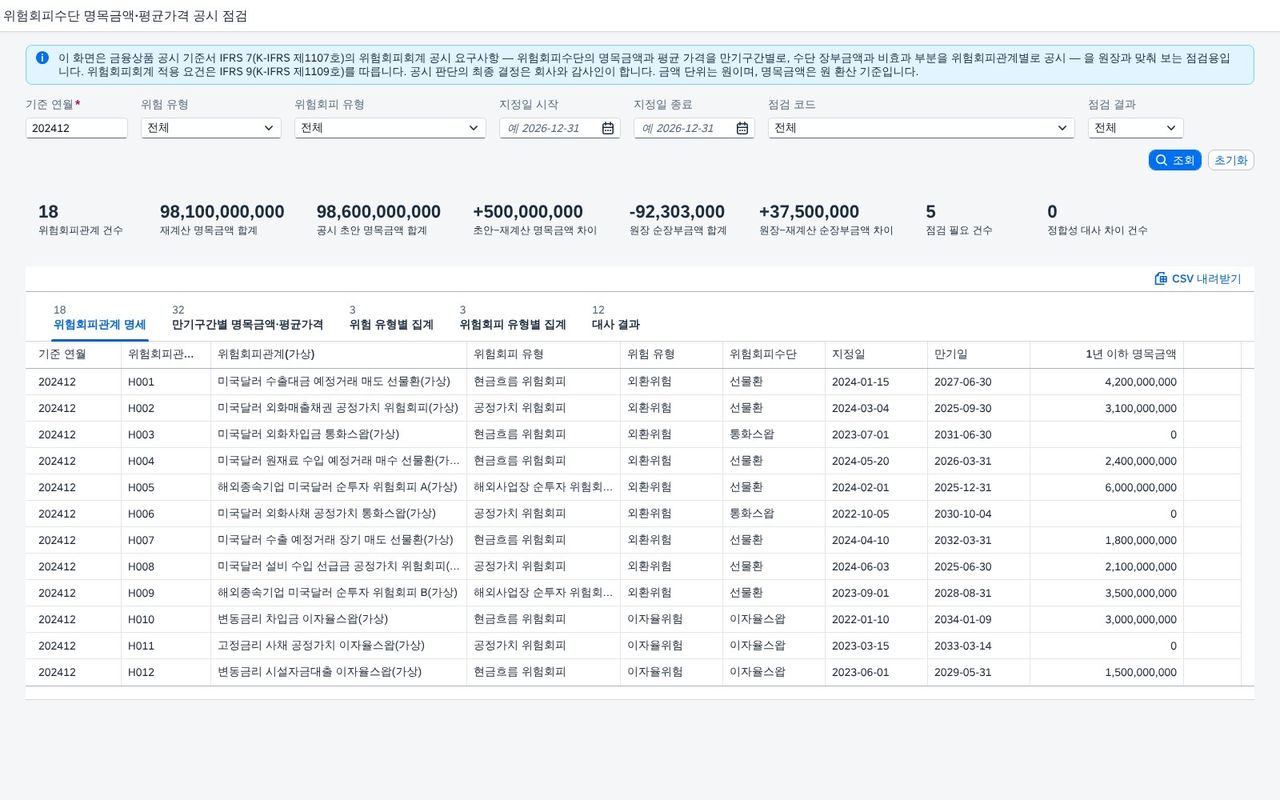Open the 점검 결과 dropdown
Screen dimensions: 1280x800
pos(1136,128)
